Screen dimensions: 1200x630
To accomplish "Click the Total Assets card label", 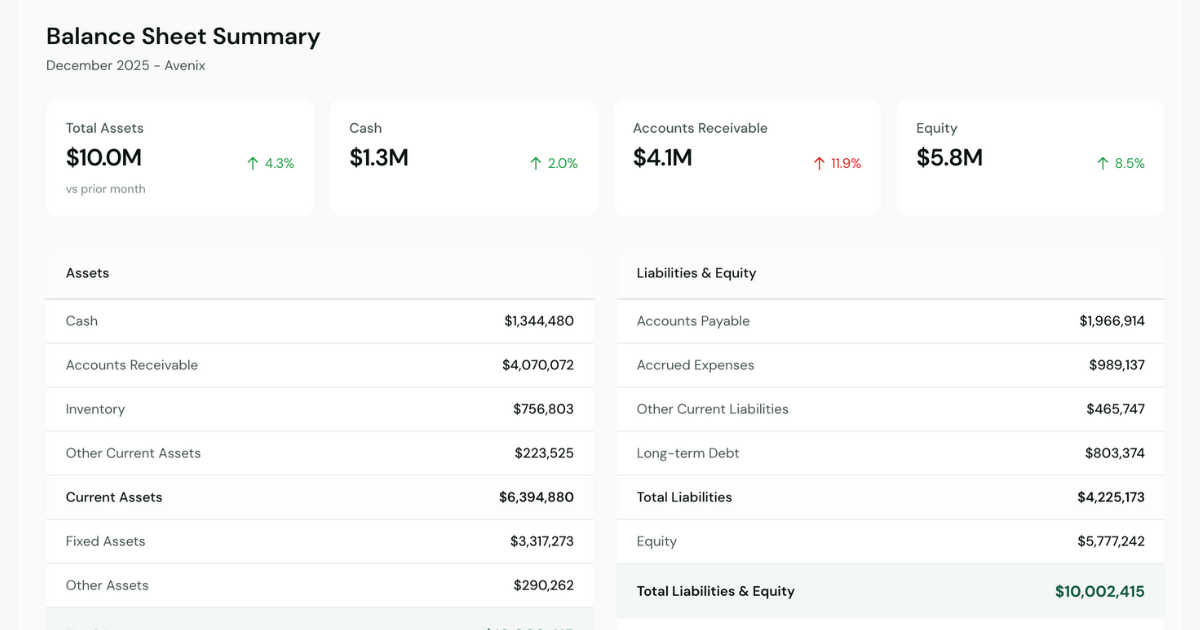I will (105, 128).
